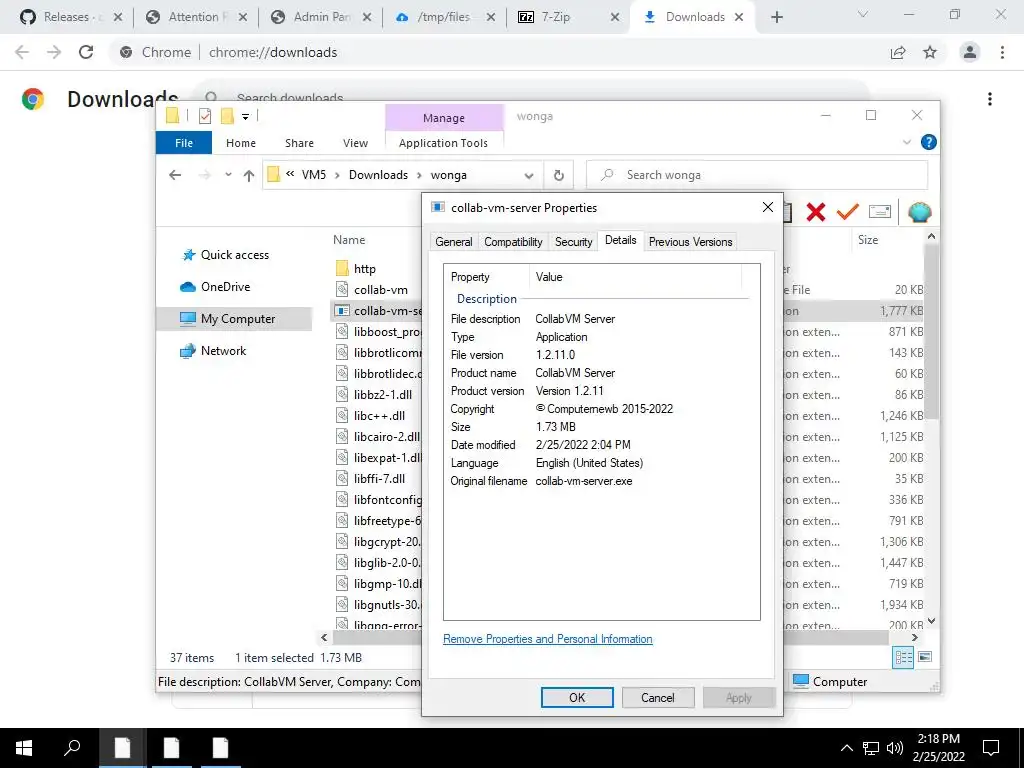Open the Chrome three-dot main menu
This screenshot has width=1024, height=768.
pyautogui.click(x=1002, y=52)
